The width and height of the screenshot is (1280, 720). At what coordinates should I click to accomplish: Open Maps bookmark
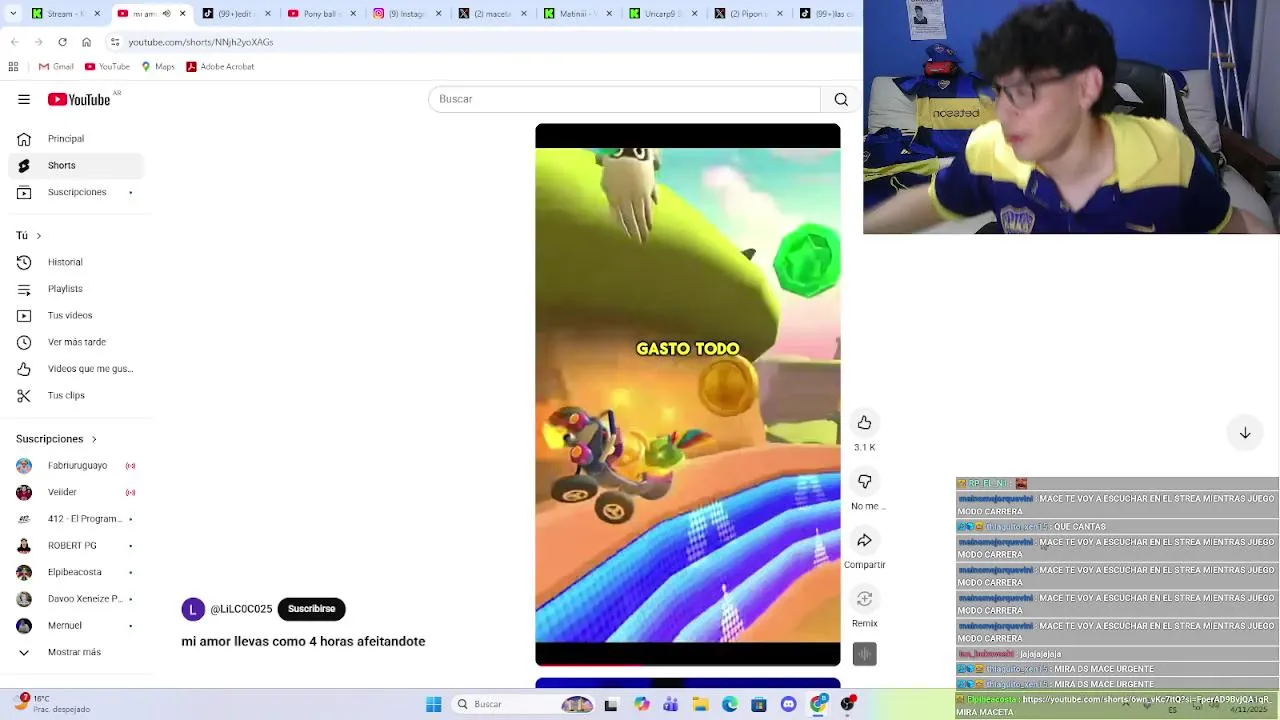click(158, 67)
